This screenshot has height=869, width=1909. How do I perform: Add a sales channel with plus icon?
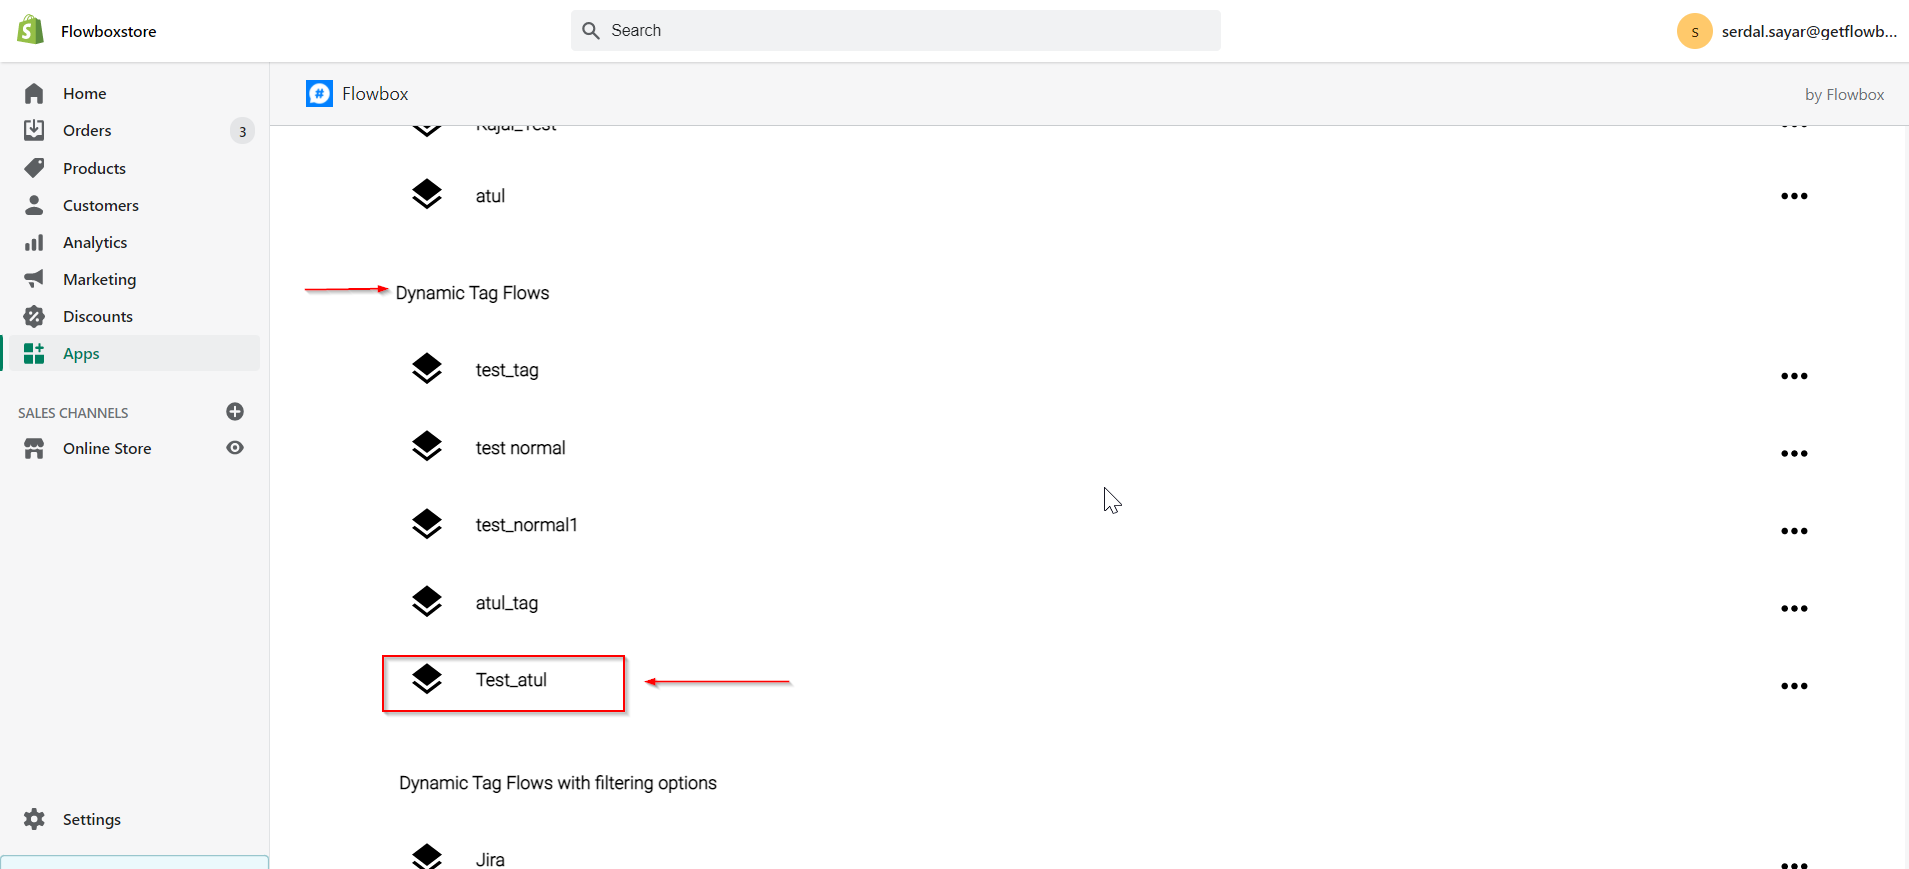point(235,412)
